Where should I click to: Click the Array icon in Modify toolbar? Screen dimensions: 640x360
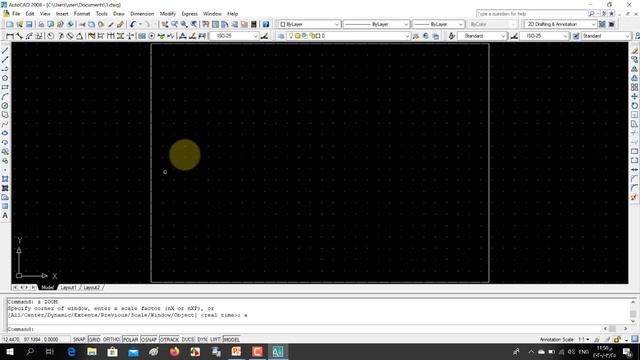coord(634,87)
